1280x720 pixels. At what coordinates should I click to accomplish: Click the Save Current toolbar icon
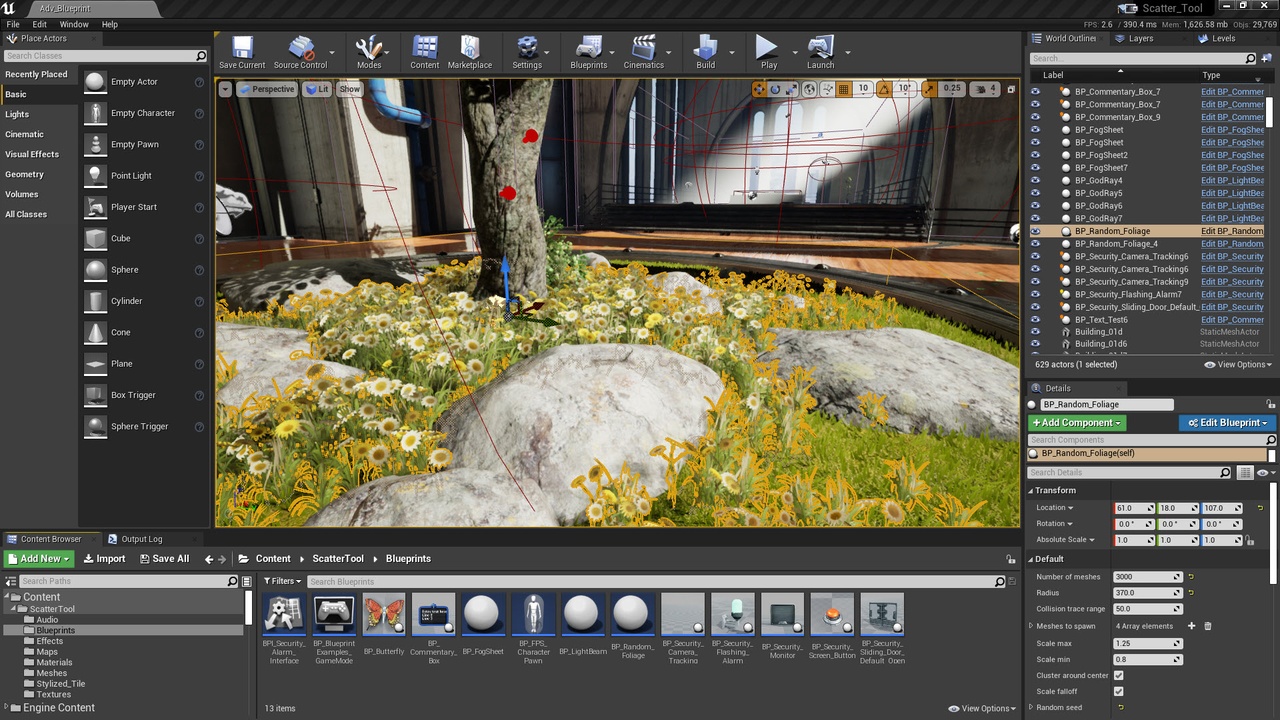[242, 52]
